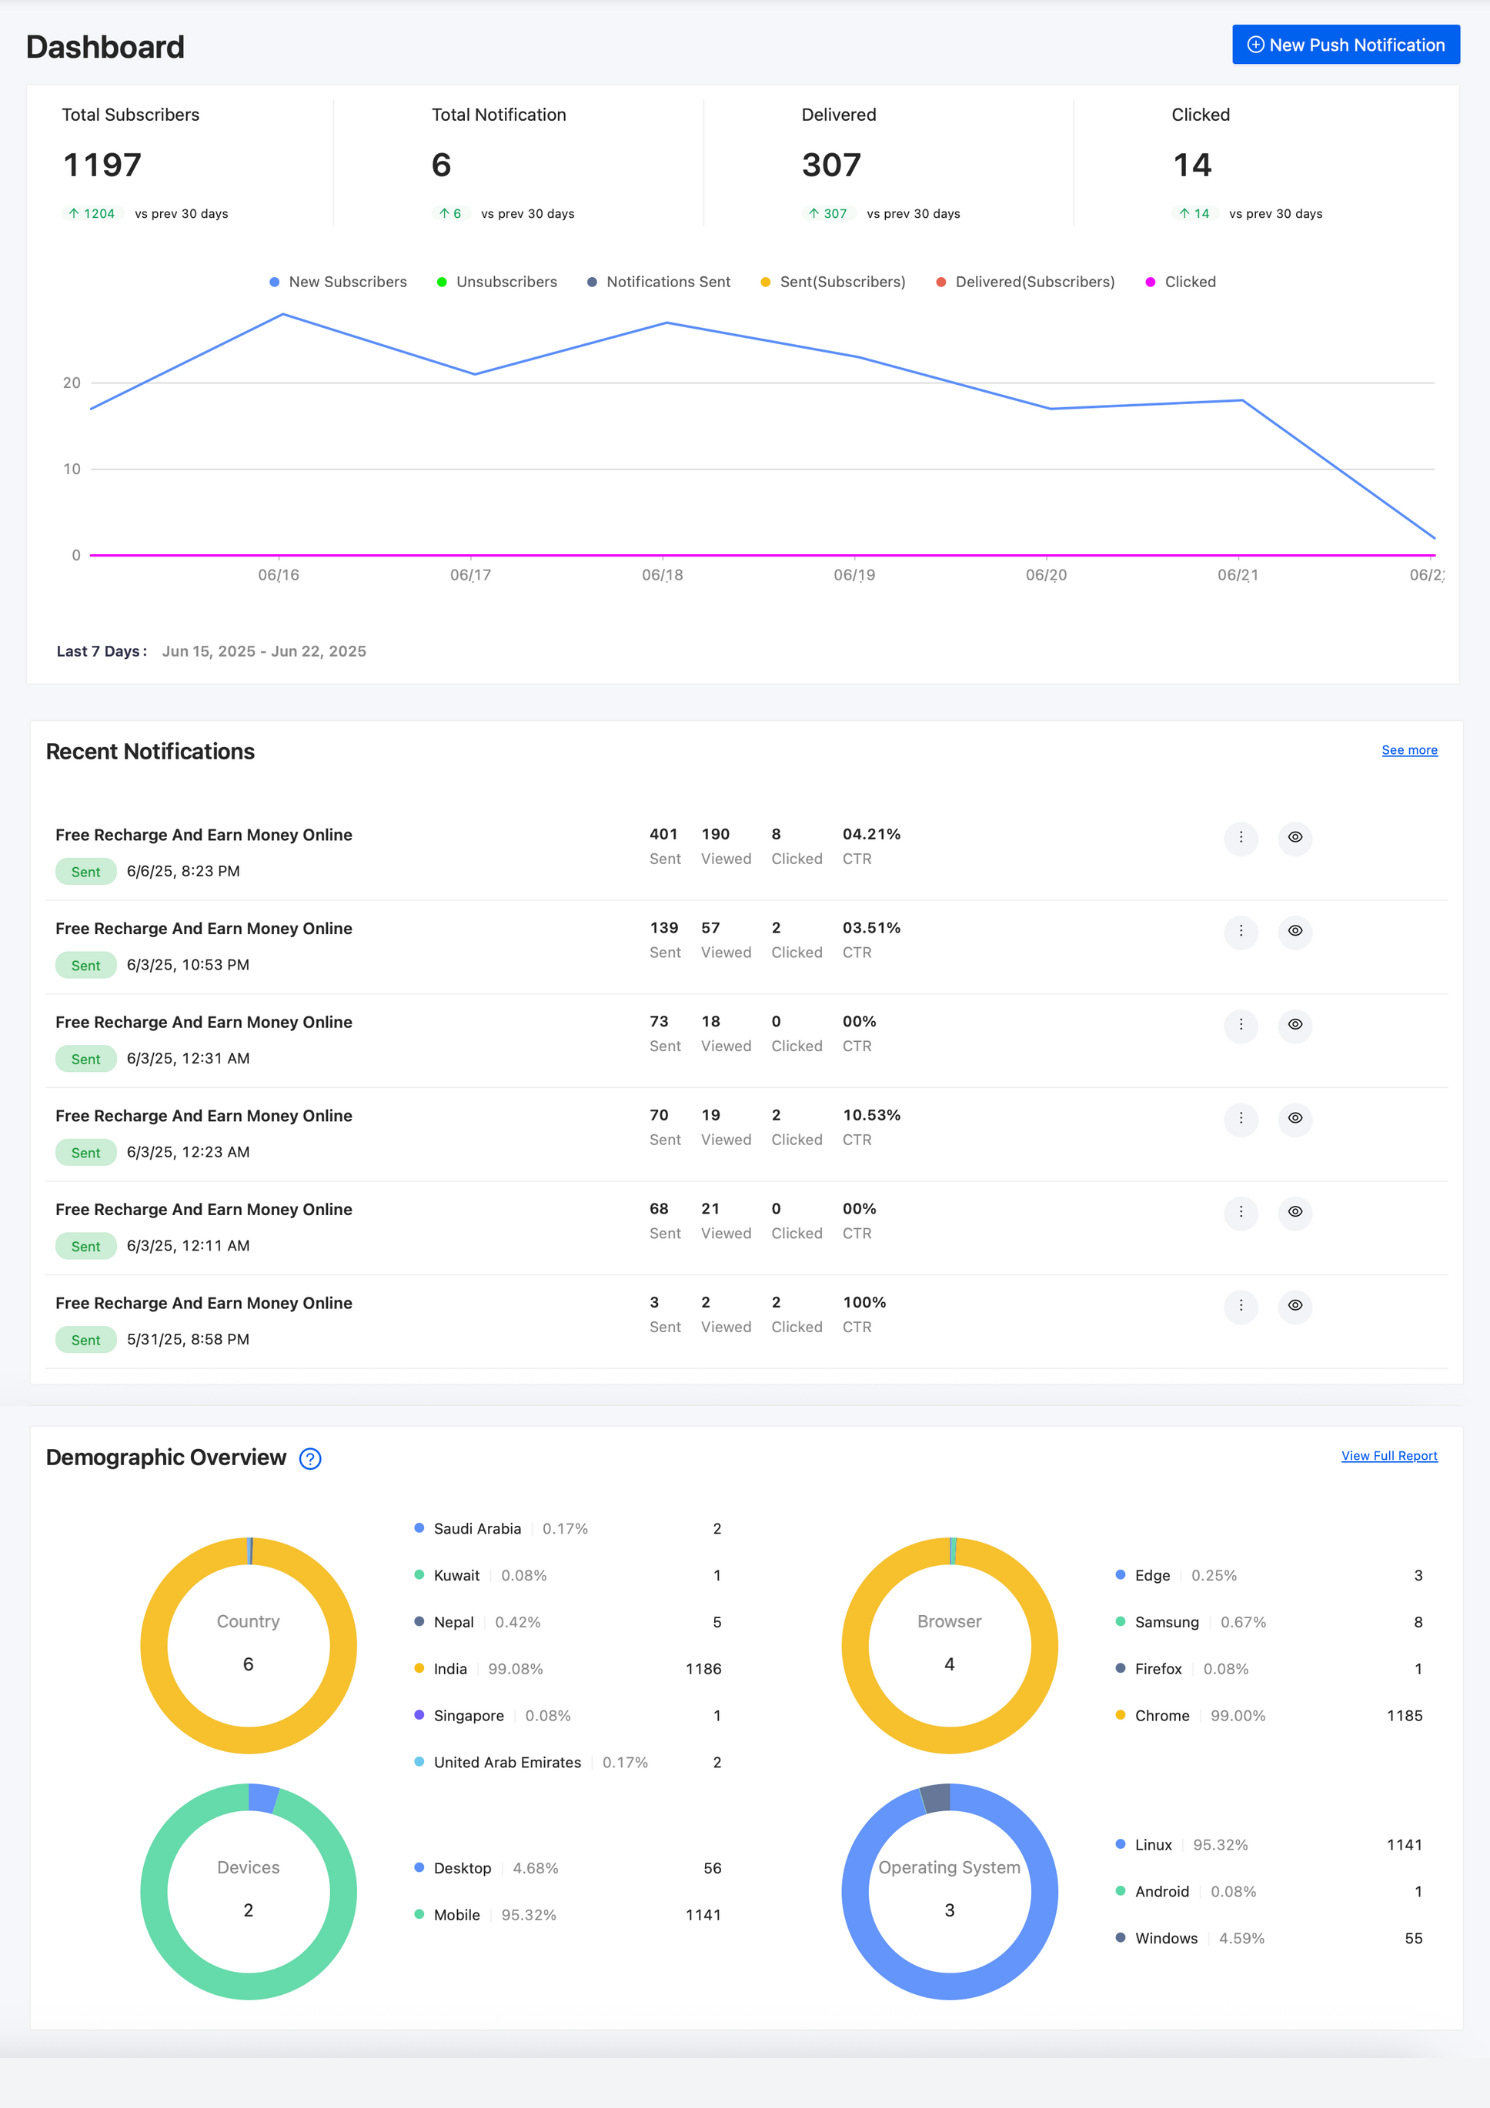Viewport: 1490px width, 2108px height.
Task: Open the eye view icon for the 6/6/25 notification
Action: point(1295,837)
